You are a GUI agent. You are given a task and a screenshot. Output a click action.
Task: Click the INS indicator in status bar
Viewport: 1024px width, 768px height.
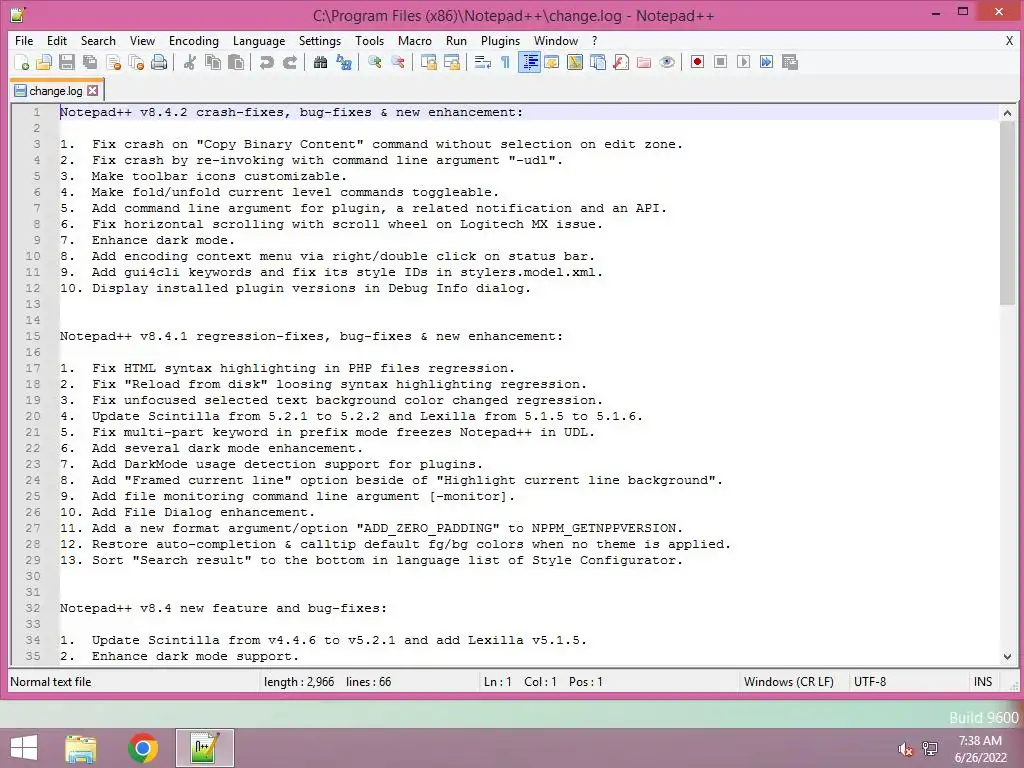coord(983,682)
